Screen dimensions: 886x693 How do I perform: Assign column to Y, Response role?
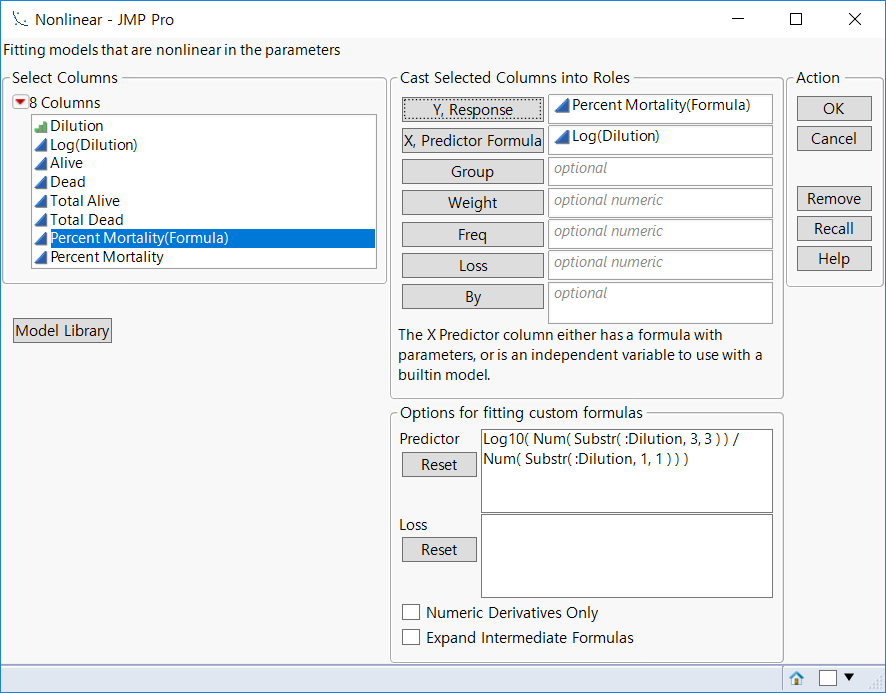pos(472,110)
